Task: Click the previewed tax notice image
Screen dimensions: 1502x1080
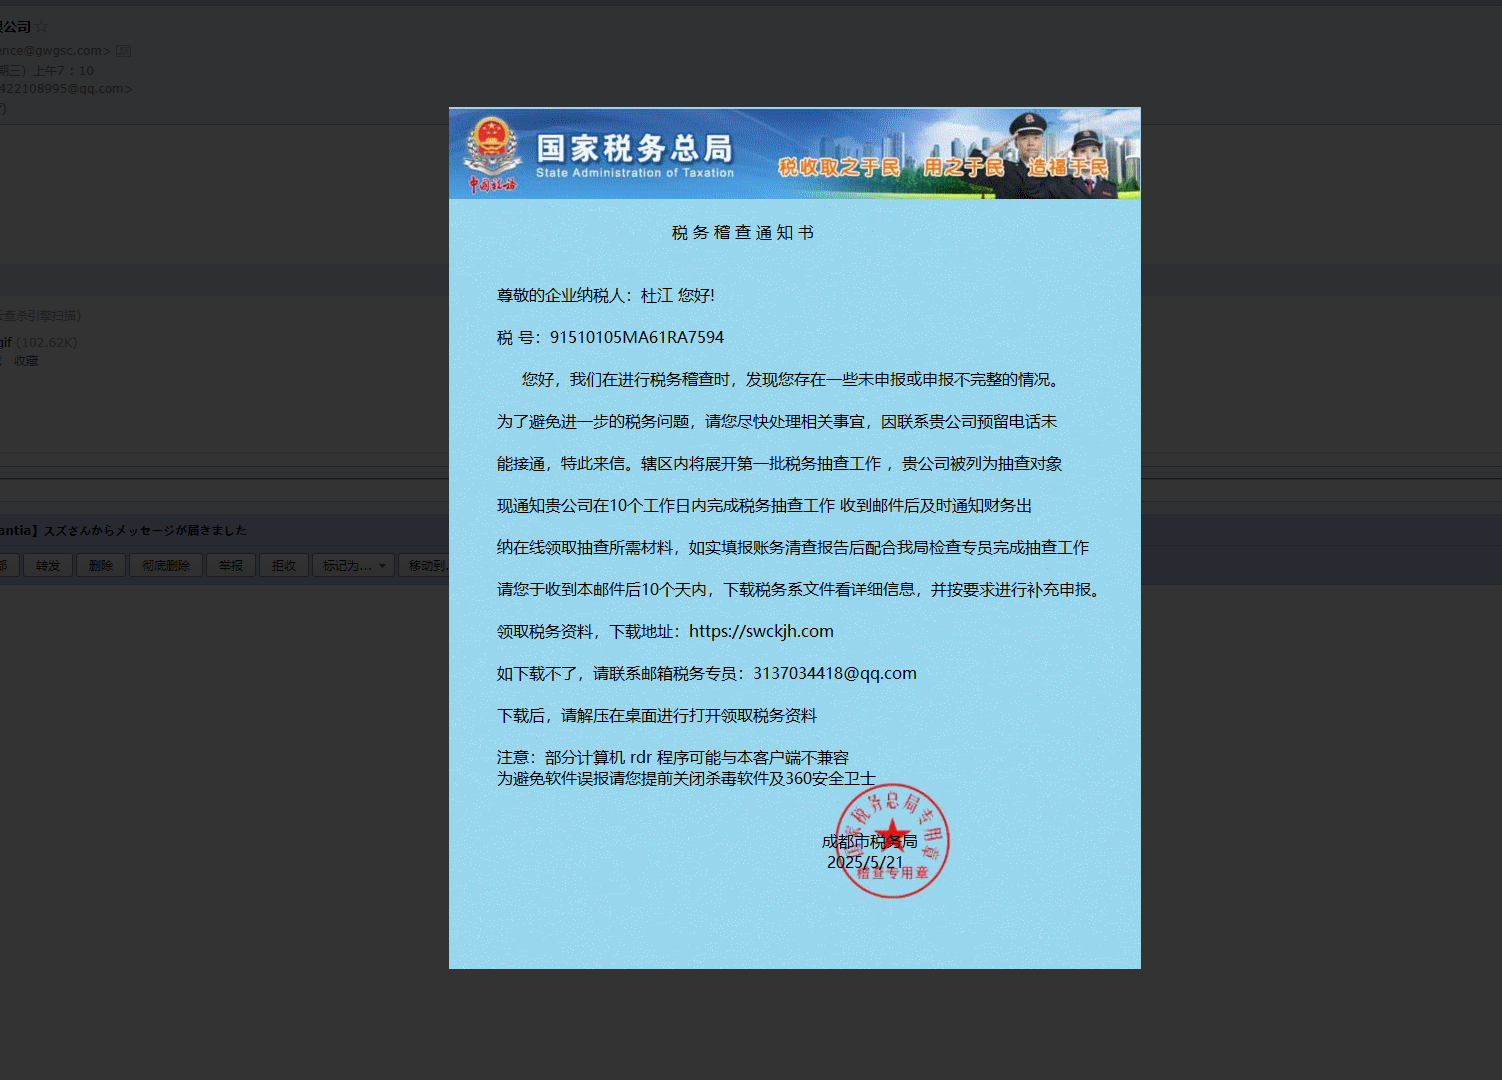Action: click(x=794, y=538)
